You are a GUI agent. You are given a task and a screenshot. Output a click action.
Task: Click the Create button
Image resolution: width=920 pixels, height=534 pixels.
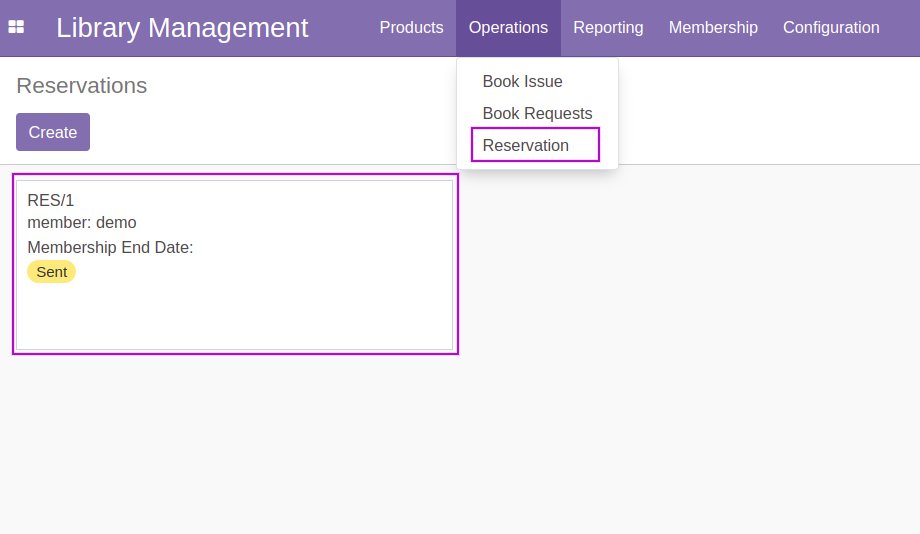click(x=53, y=132)
